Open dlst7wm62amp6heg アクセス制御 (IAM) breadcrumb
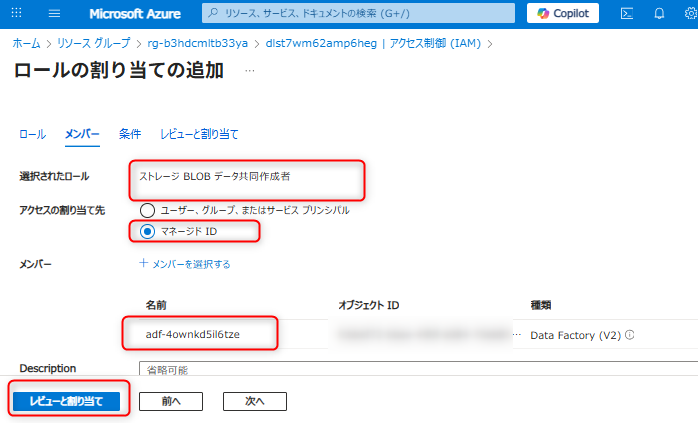Screen dimensions: 698x423 (373, 43)
